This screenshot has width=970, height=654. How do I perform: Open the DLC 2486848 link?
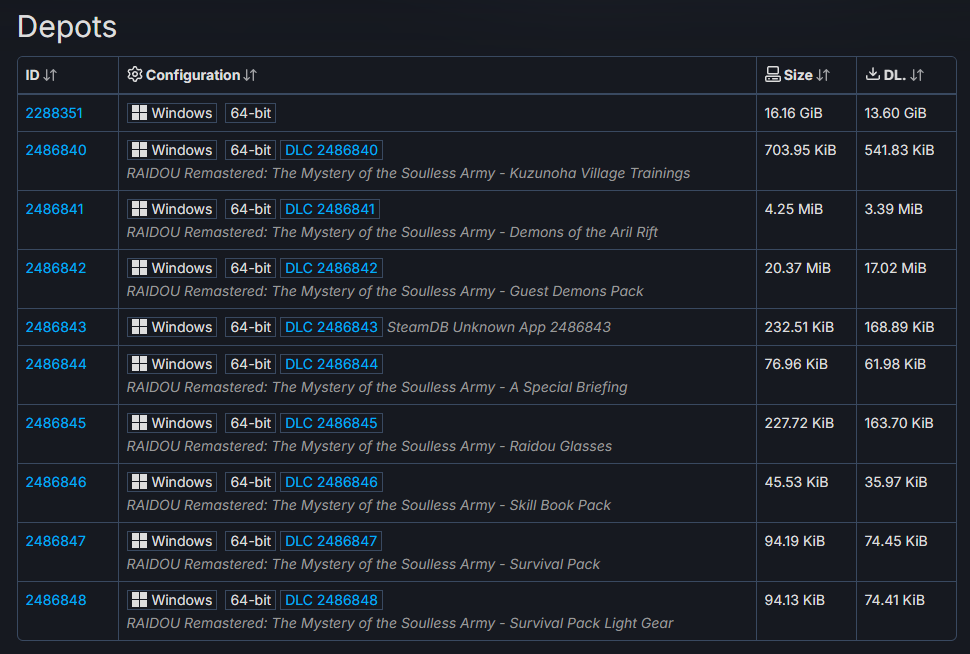point(331,600)
